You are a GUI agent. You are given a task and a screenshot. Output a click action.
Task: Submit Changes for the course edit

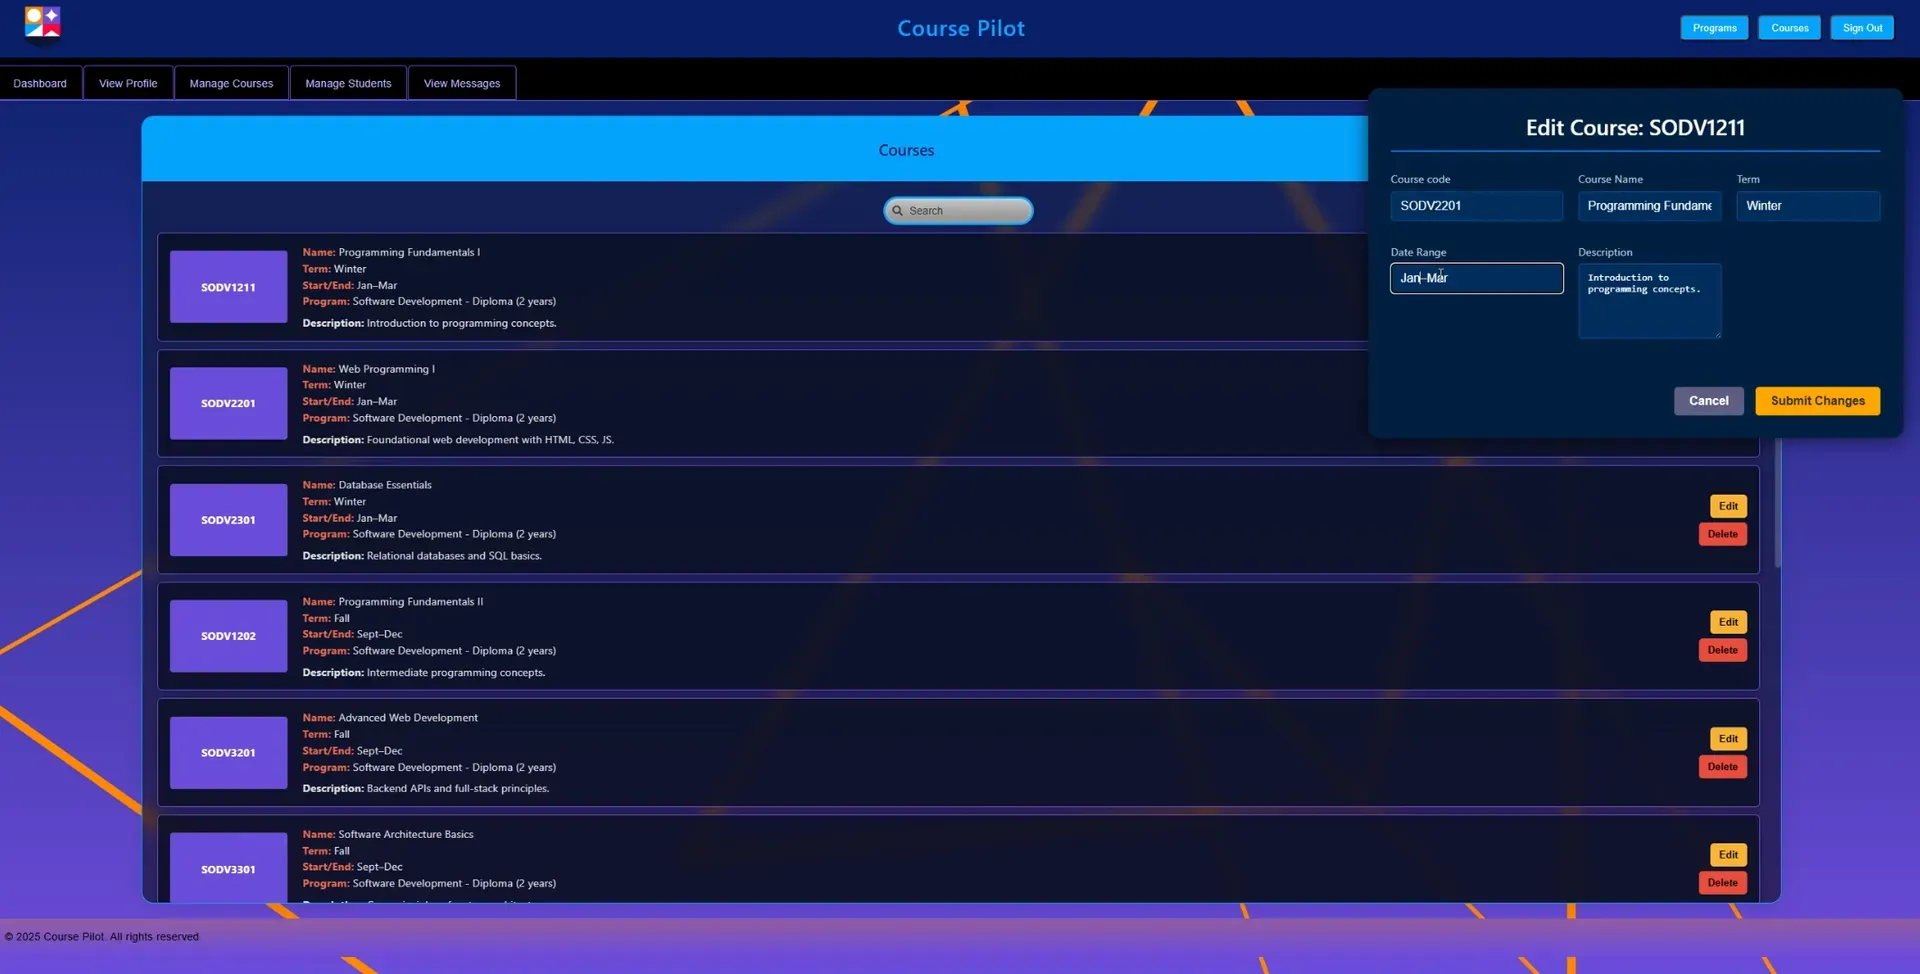click(1817, 401)
